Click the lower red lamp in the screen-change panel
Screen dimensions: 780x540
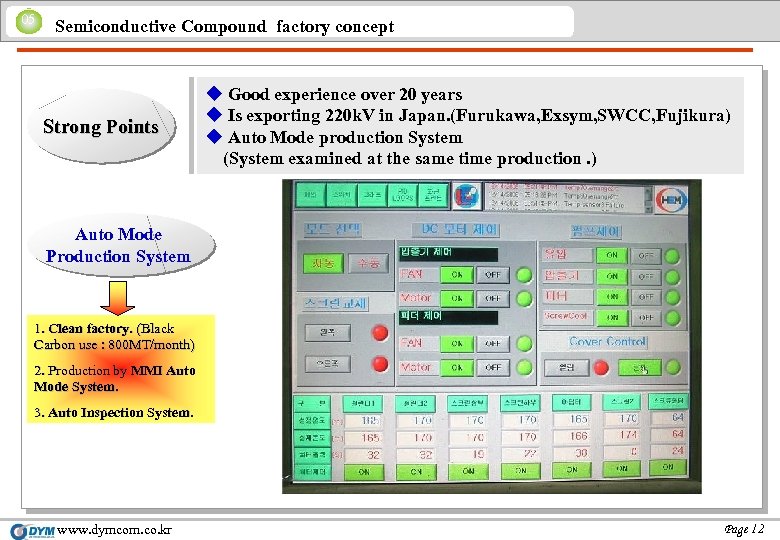[x=380, y=364]
